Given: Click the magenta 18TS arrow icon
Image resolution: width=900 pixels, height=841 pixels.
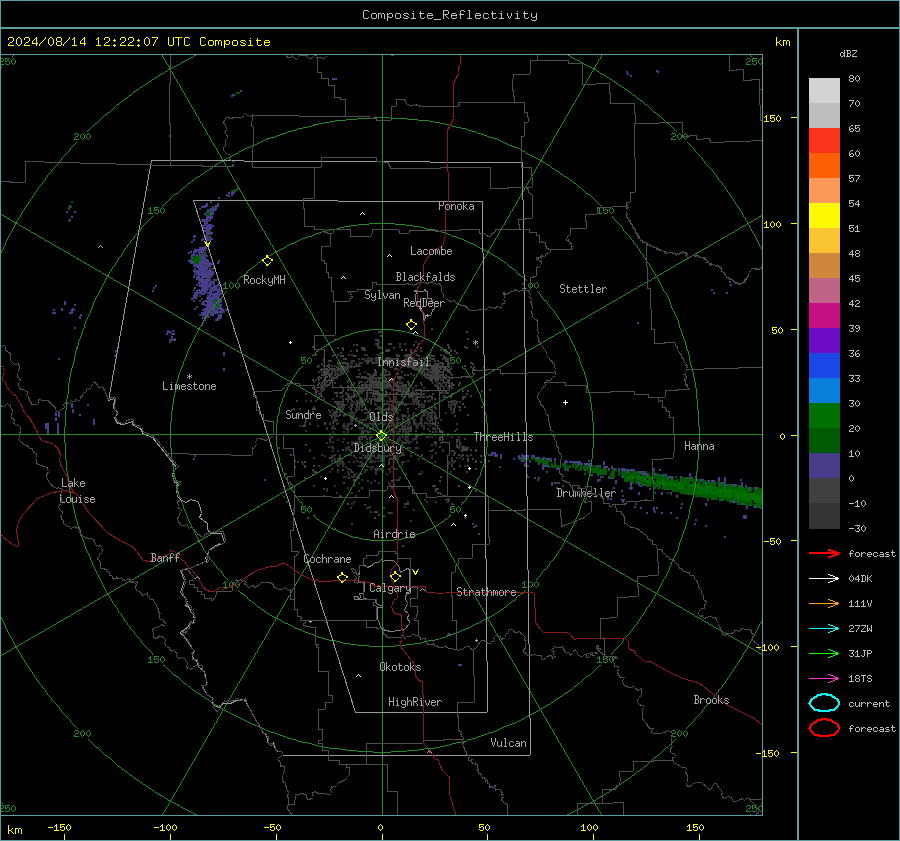Looking at the screenshot, I should coord(824,679).
